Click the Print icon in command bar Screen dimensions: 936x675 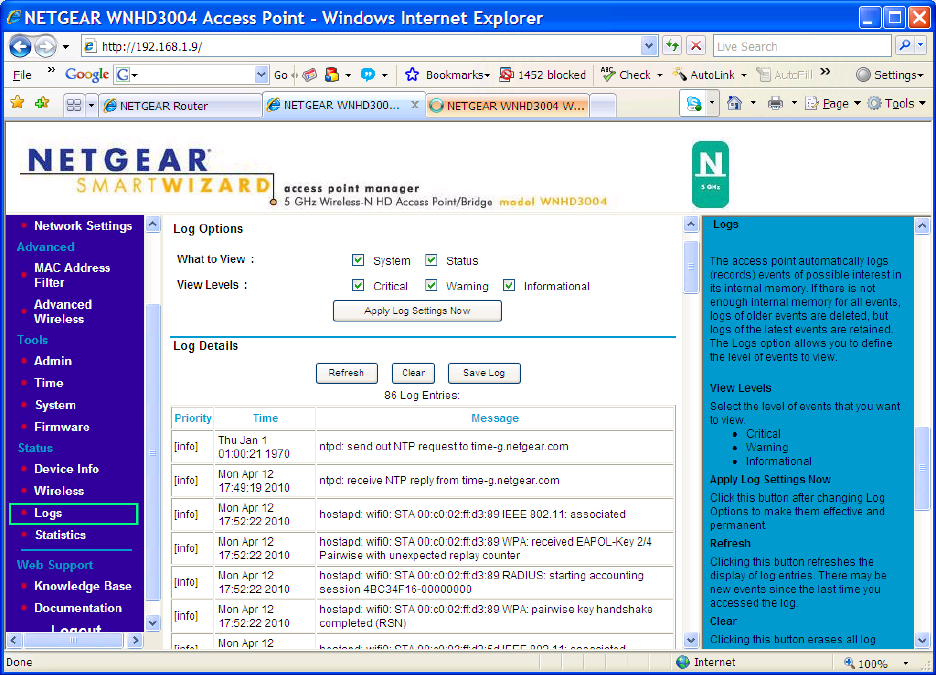coord(775,103)
